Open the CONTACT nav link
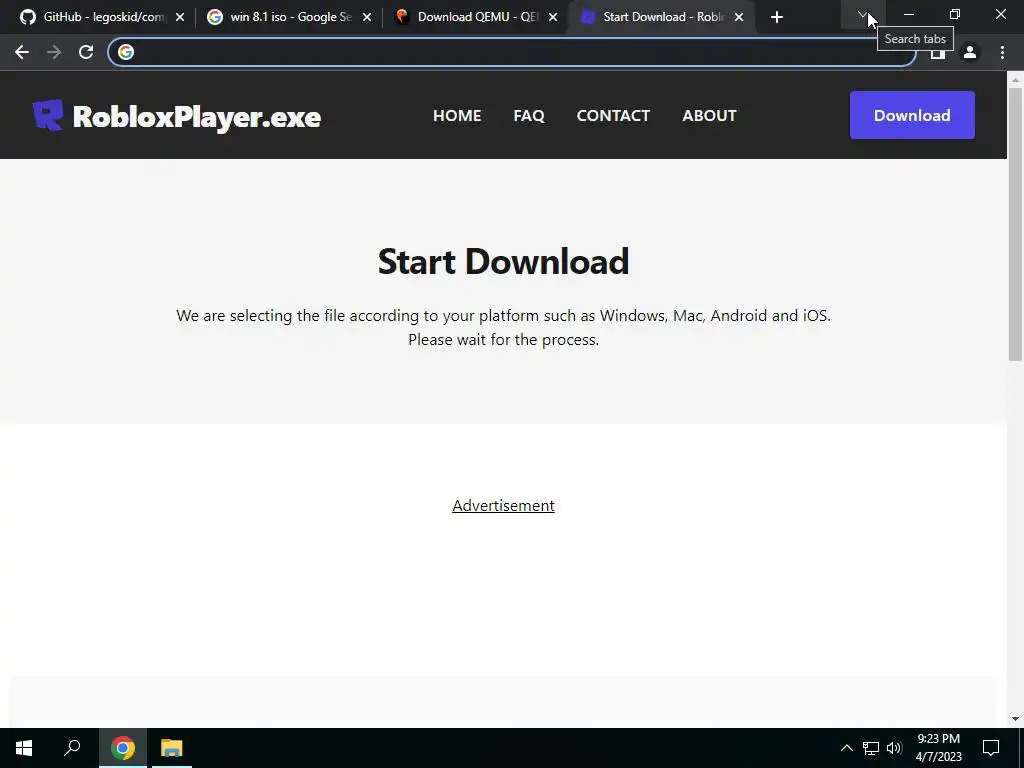 [x=613, y=116]
